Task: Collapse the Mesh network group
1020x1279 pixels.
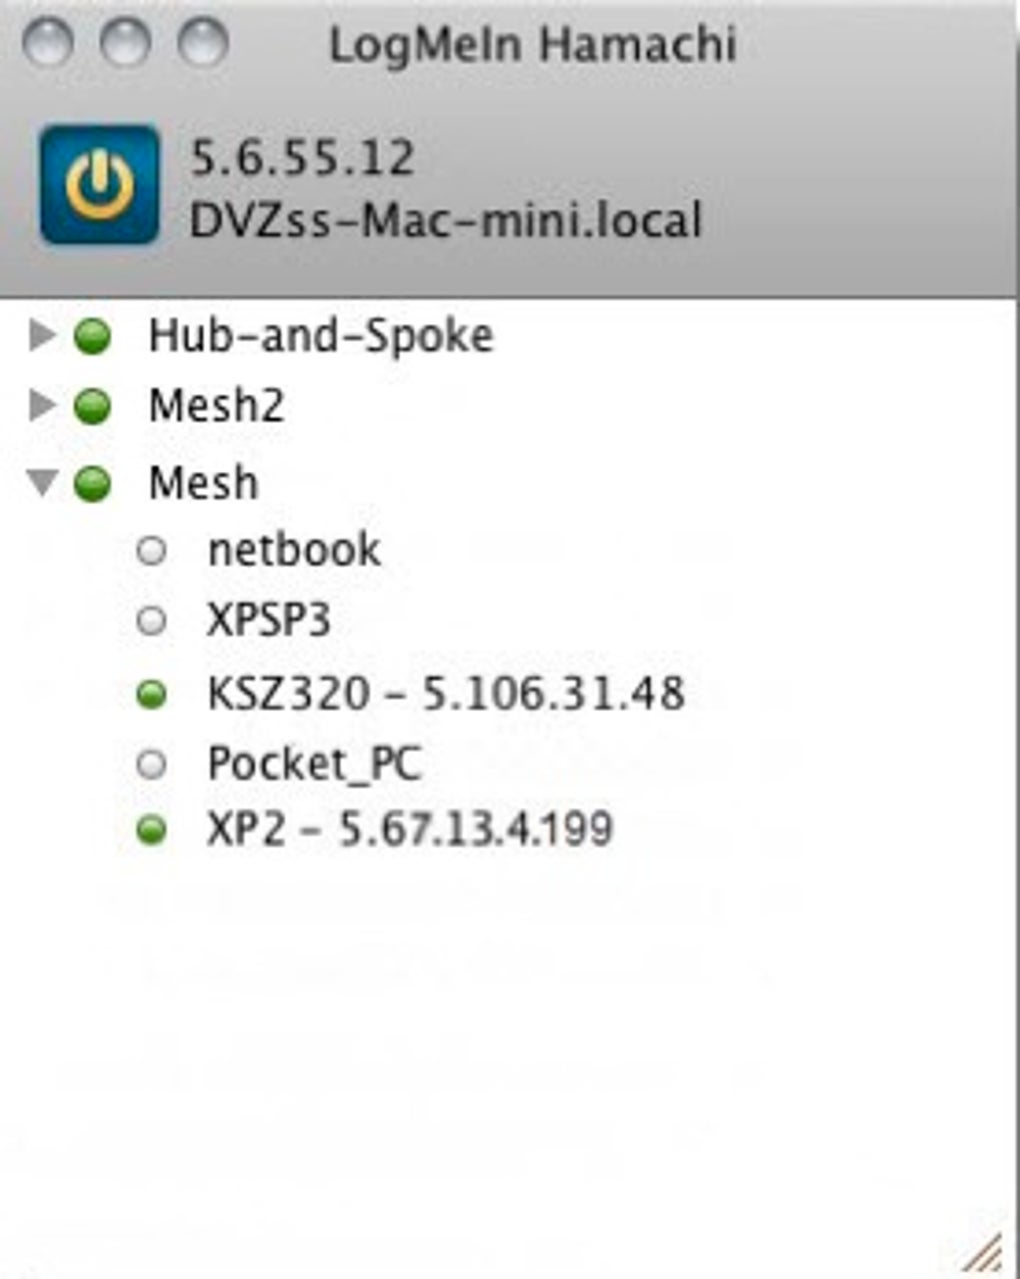Action: click(42, 484)
